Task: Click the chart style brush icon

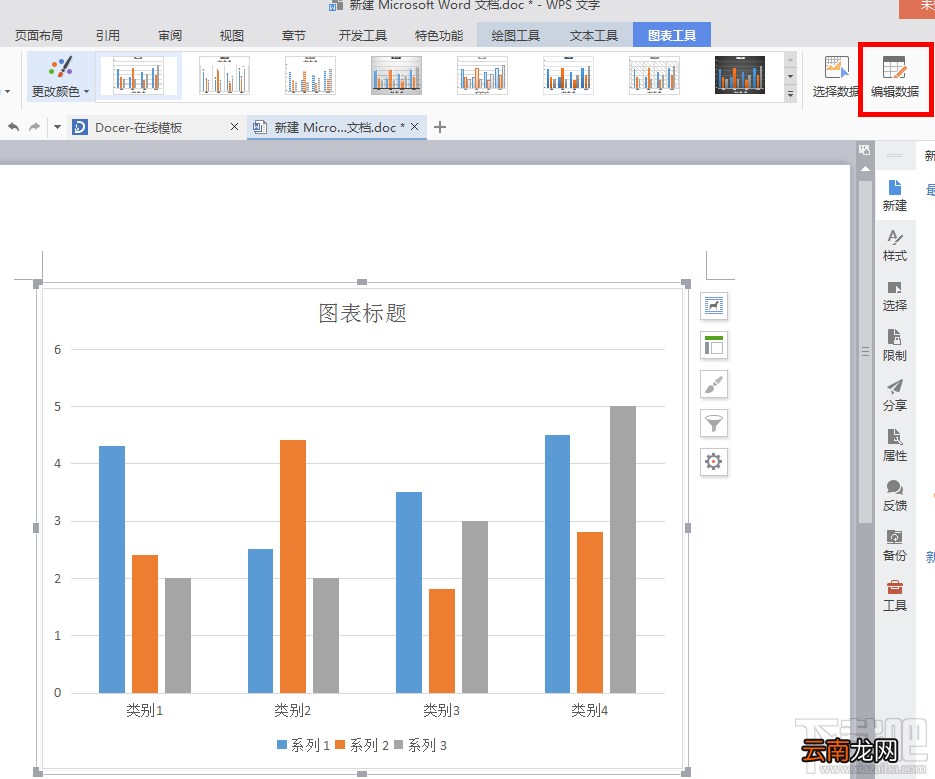Action: click(x=714, y=385)
